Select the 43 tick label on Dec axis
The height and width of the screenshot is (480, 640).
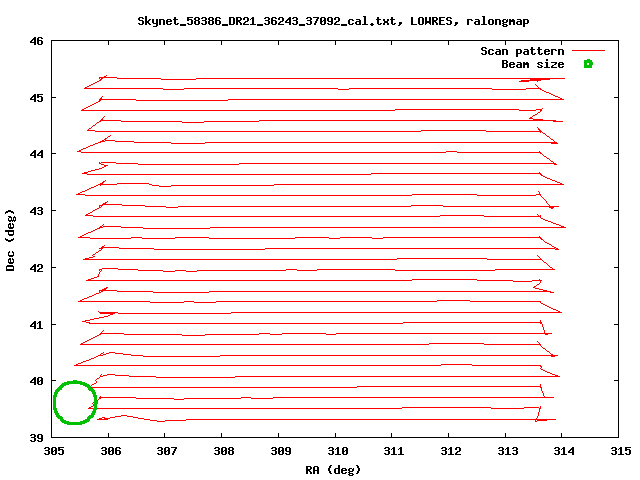(36, 211)
